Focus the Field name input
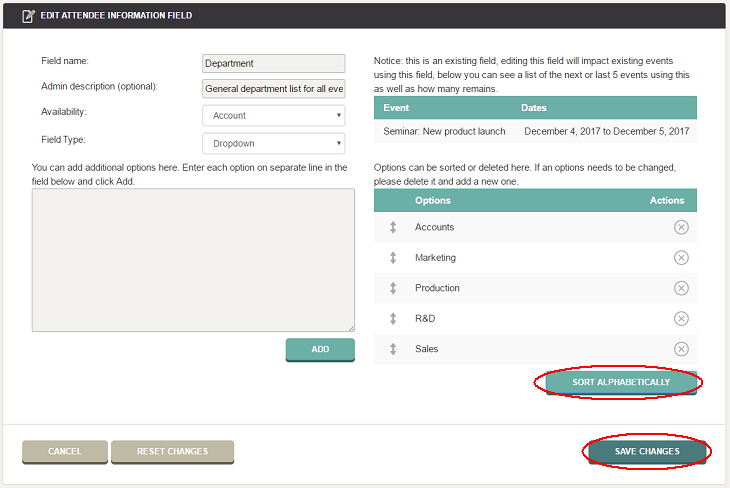Image resolution: width=730 pixels, height=488 pixels. point(274,63)
